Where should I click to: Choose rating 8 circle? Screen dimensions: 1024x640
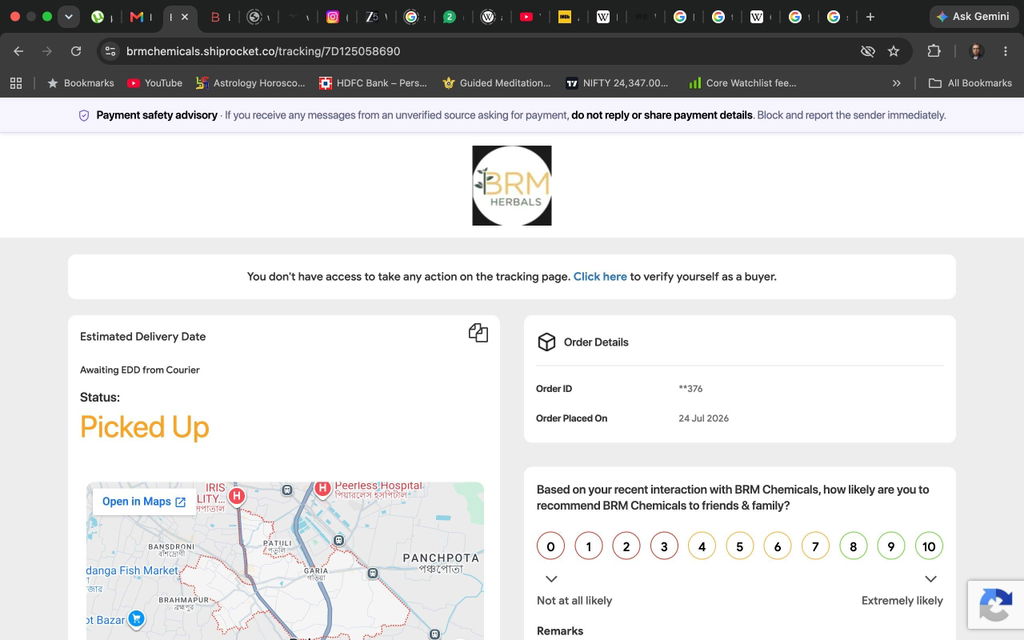tap(853, 547)
